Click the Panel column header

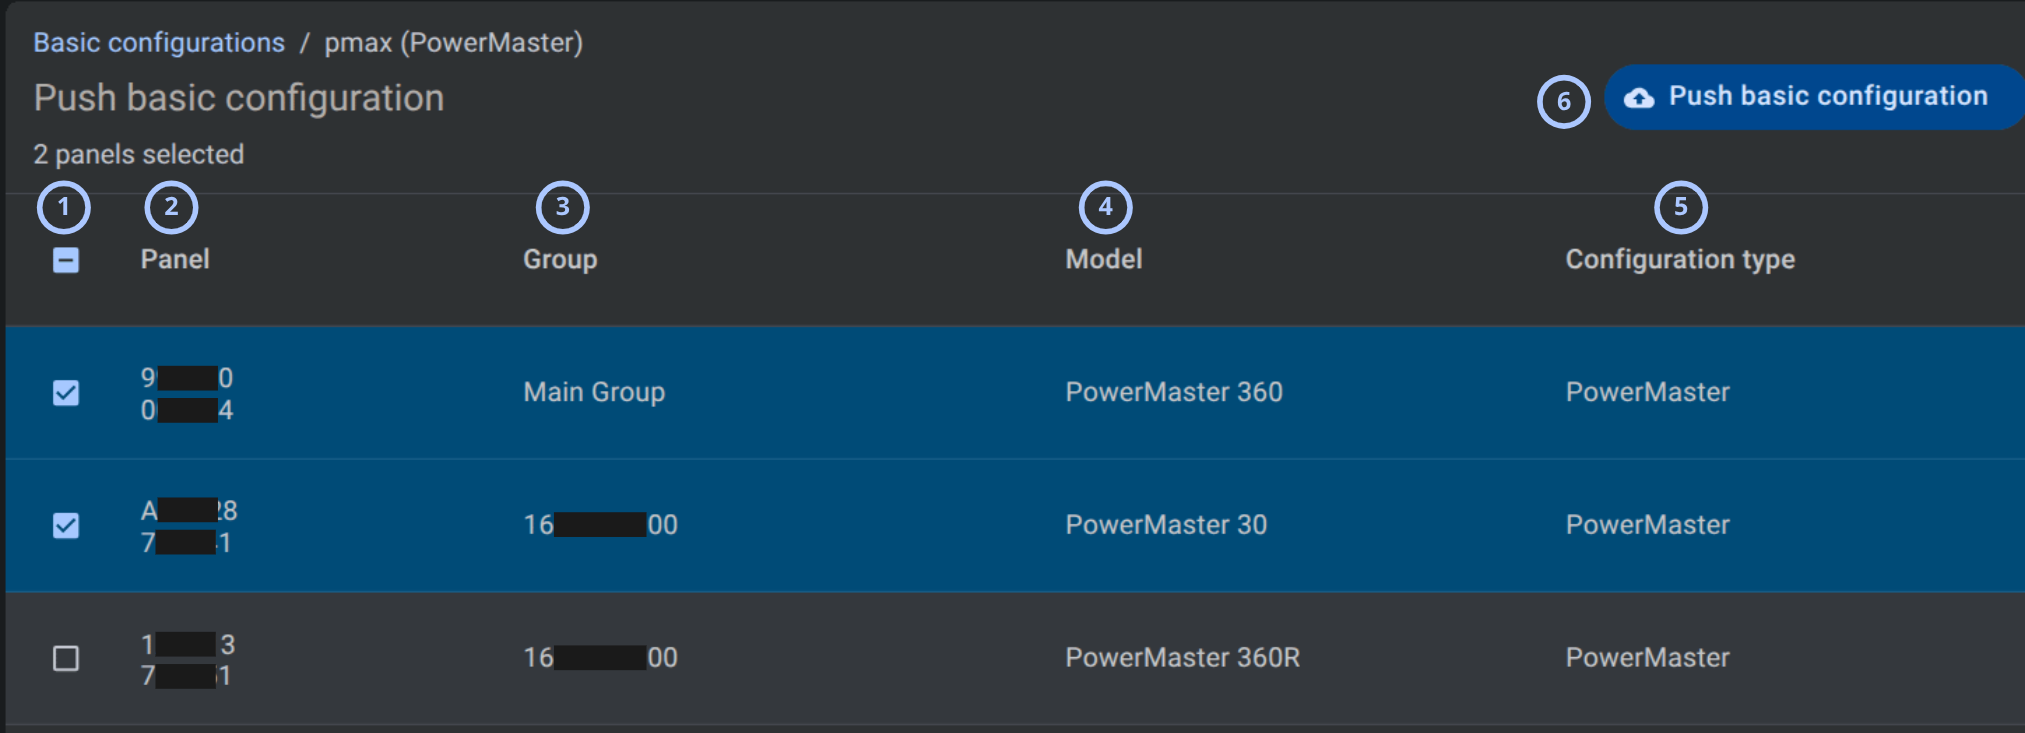[175, 259]
